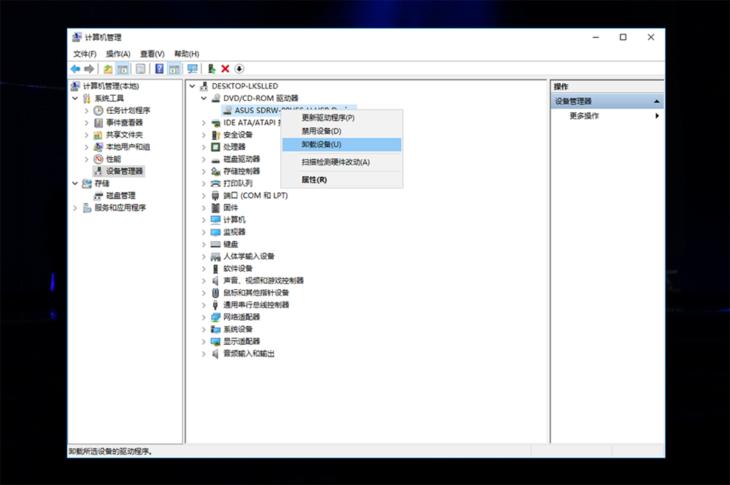Select the 软件设备 category
Viewport: 730px width, 485px height.
click(x=238, y=269)
